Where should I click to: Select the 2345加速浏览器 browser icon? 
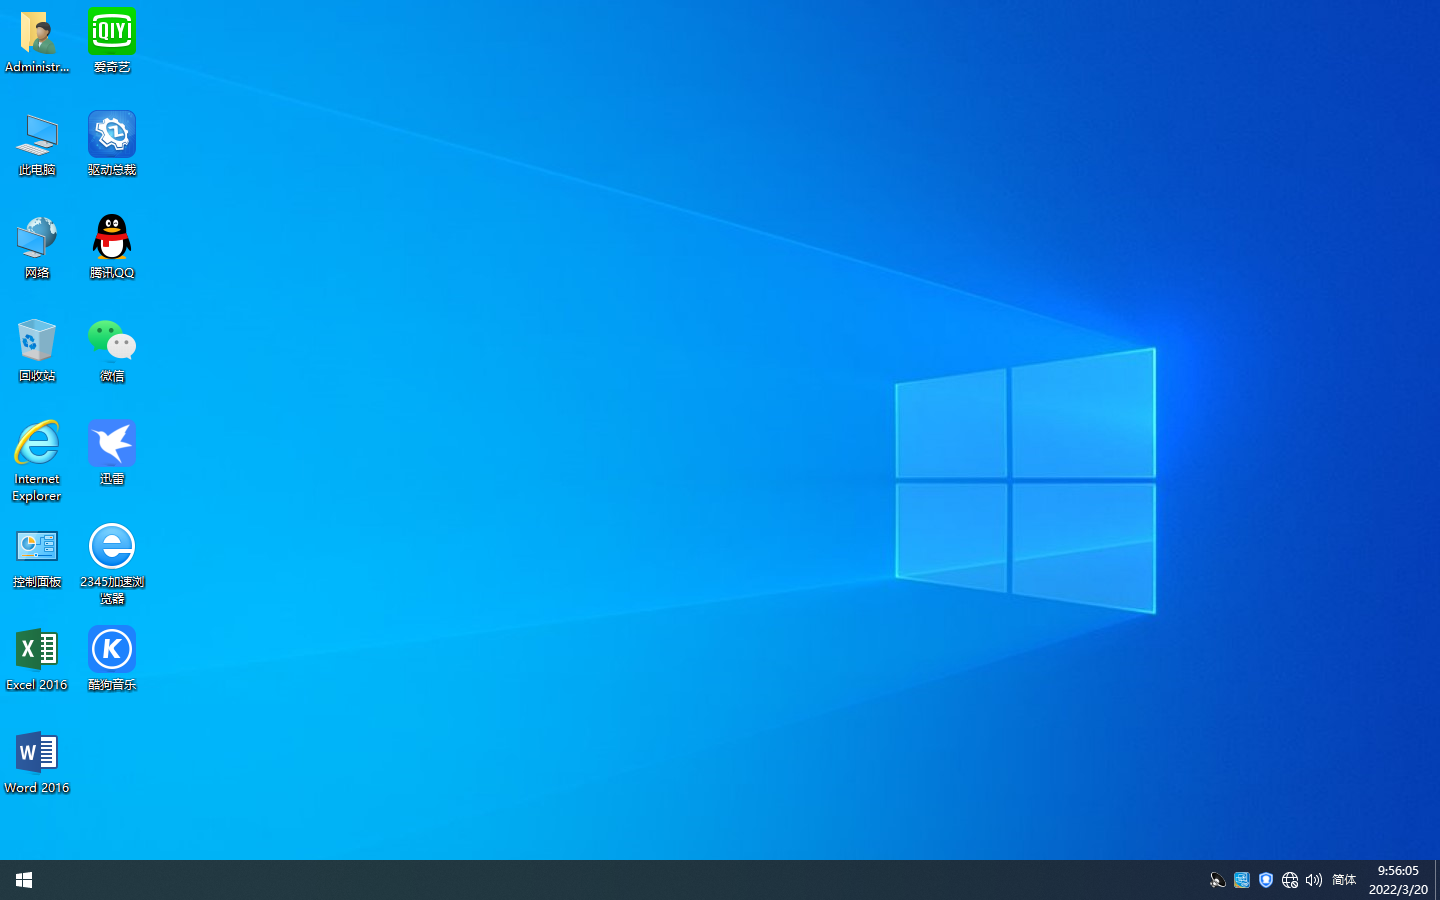click(112, 564)
